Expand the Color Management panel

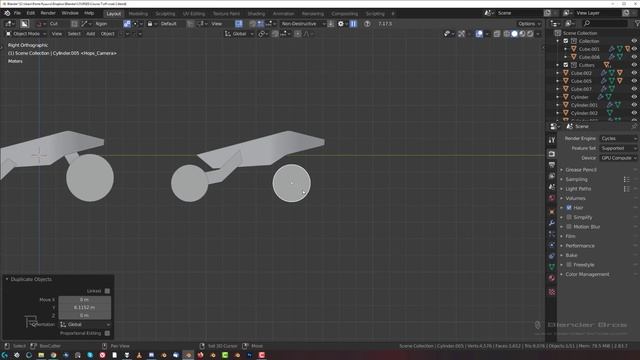(587, 274)
